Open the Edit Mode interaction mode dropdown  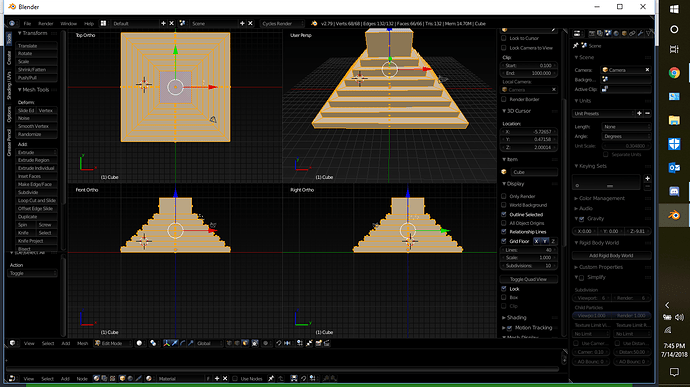pos(113,343)
